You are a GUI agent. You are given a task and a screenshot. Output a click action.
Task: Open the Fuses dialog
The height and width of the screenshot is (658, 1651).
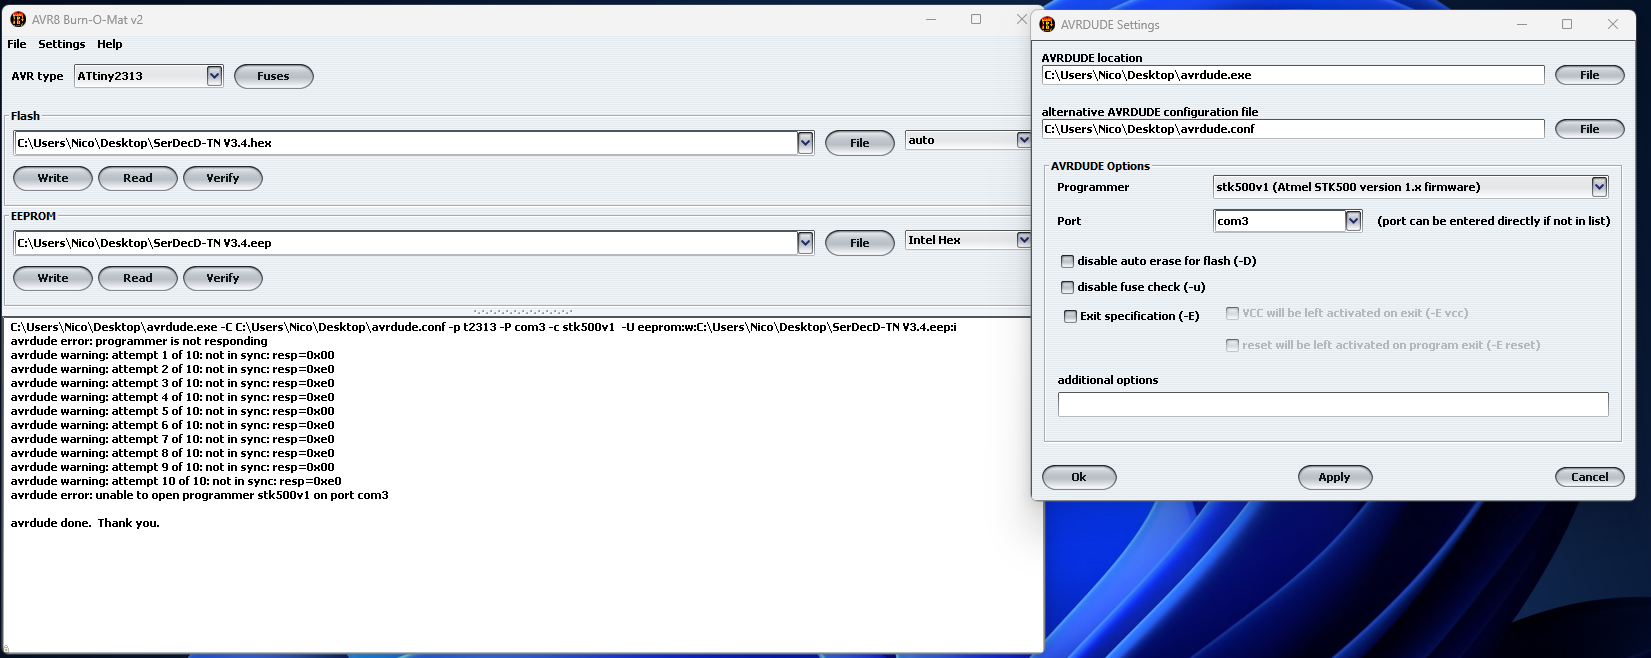pyautogui.click(x=273, y=76)
